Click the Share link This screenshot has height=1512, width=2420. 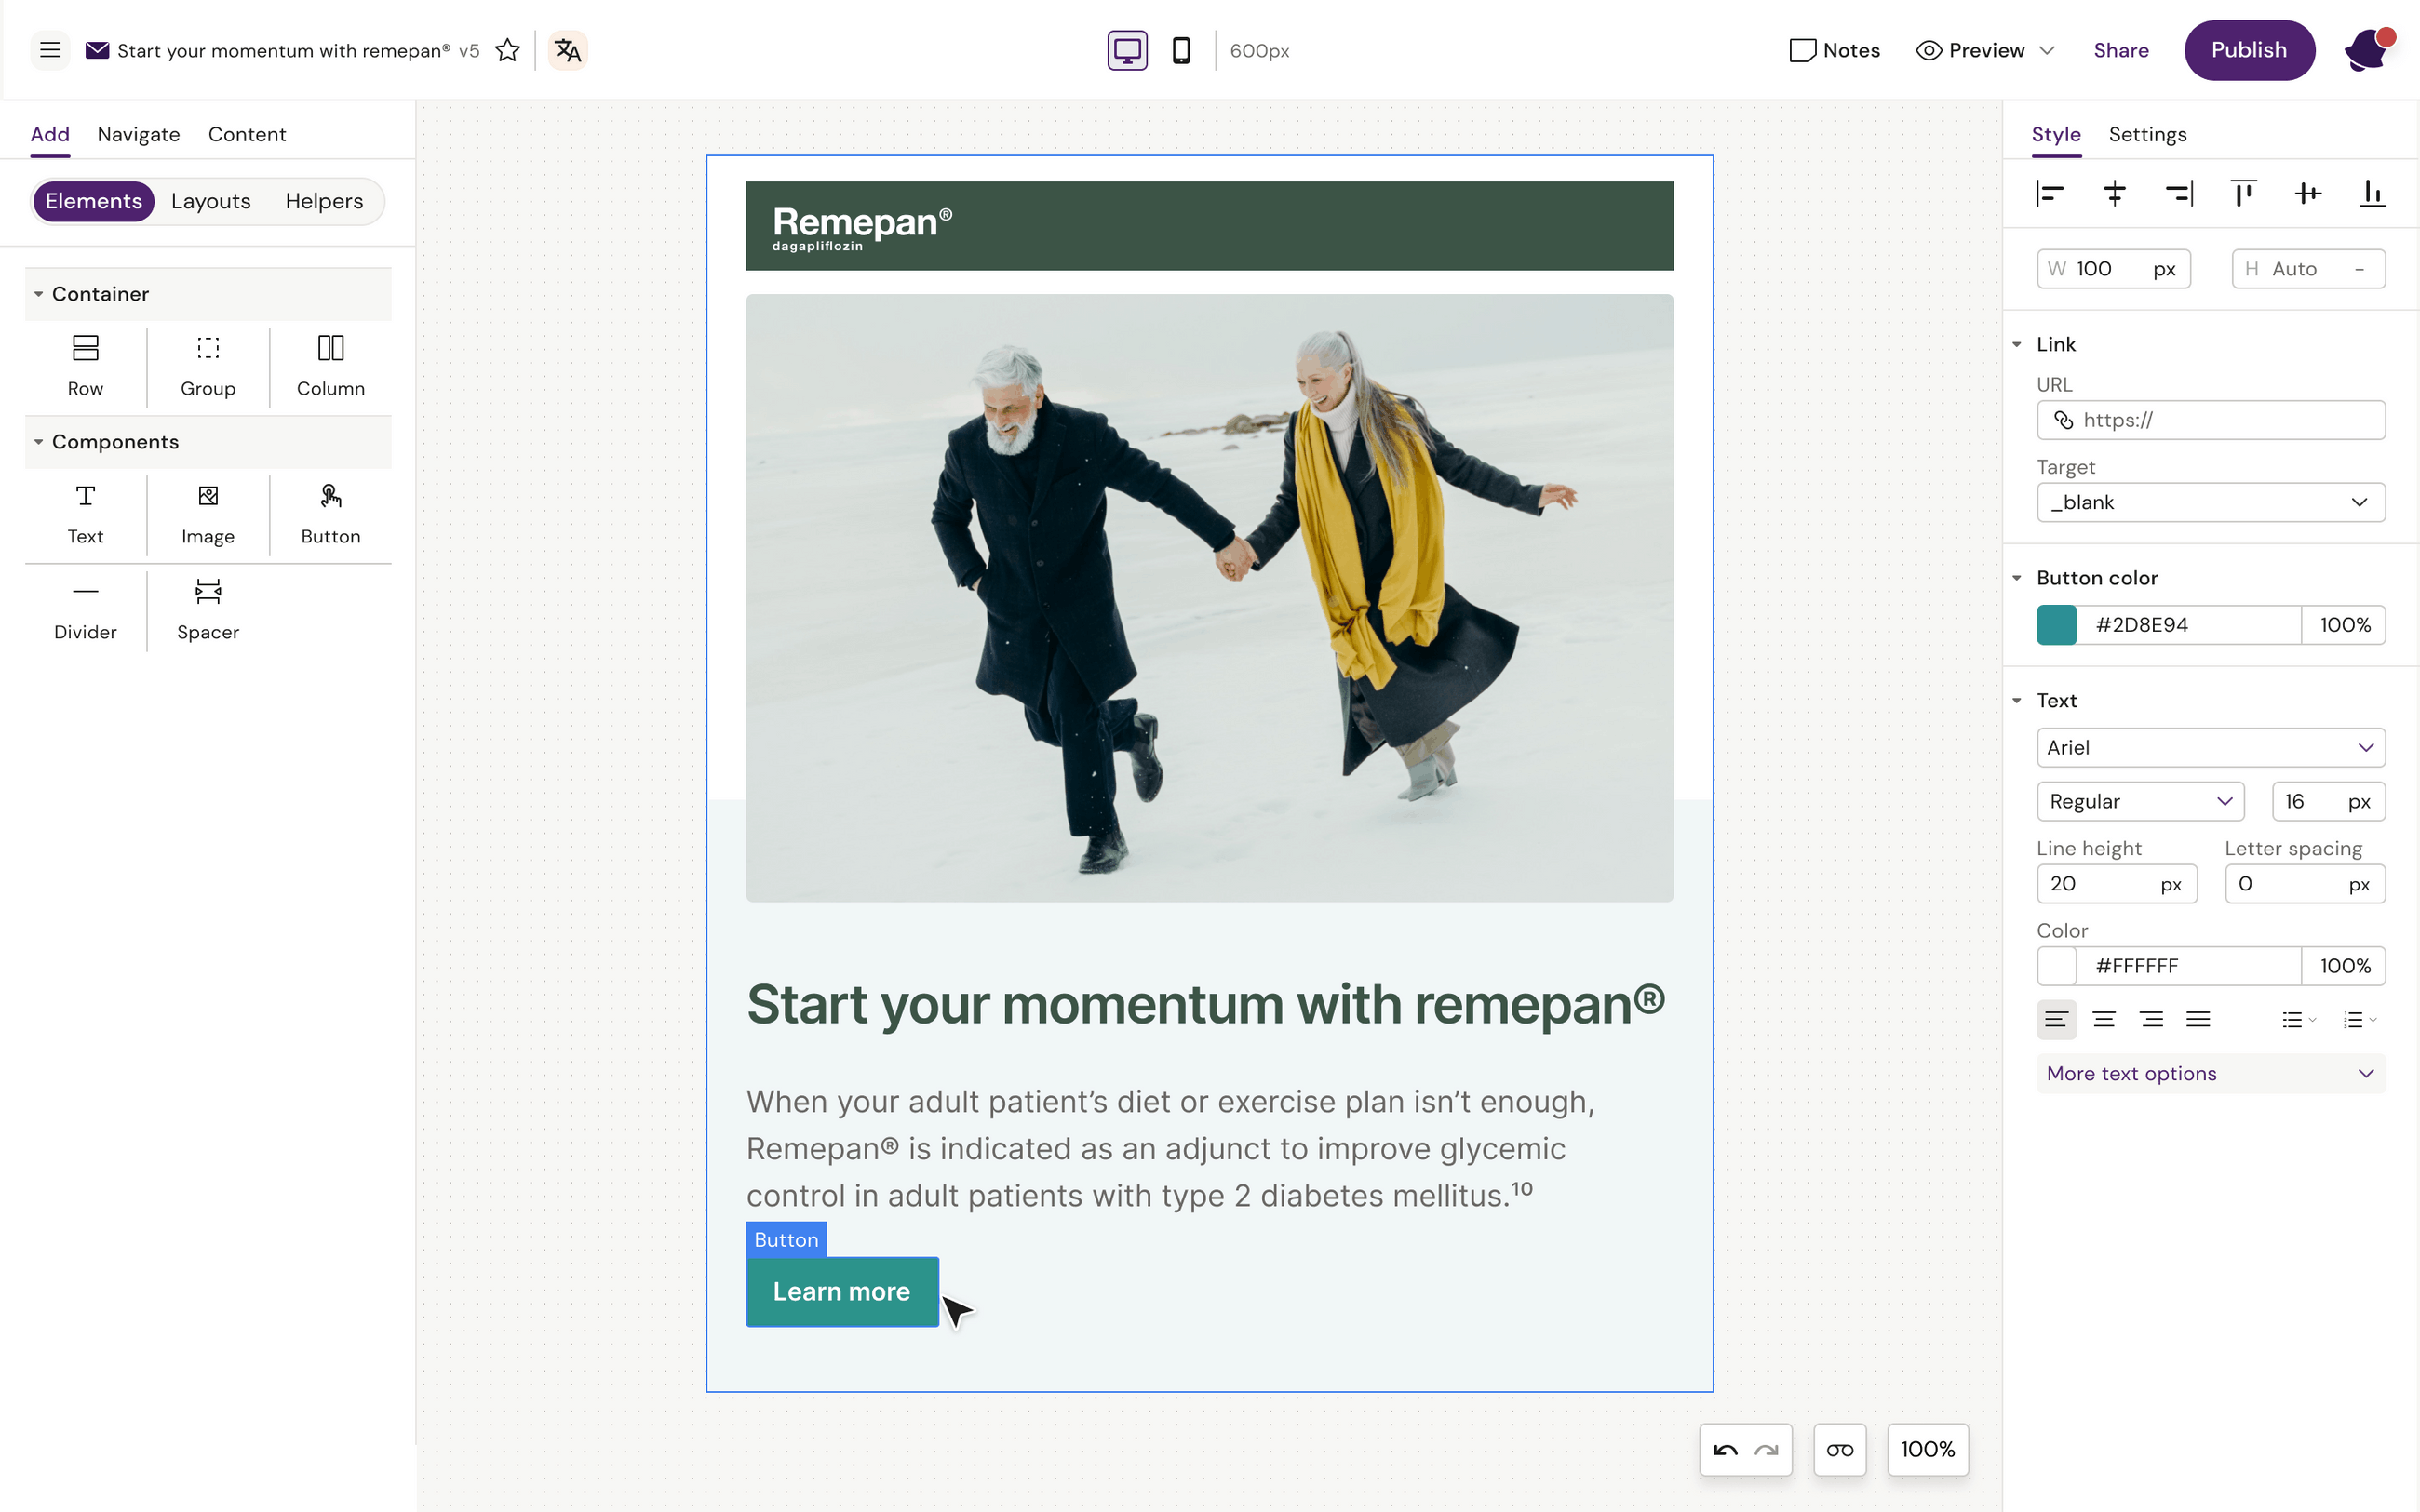point(2121,50)
